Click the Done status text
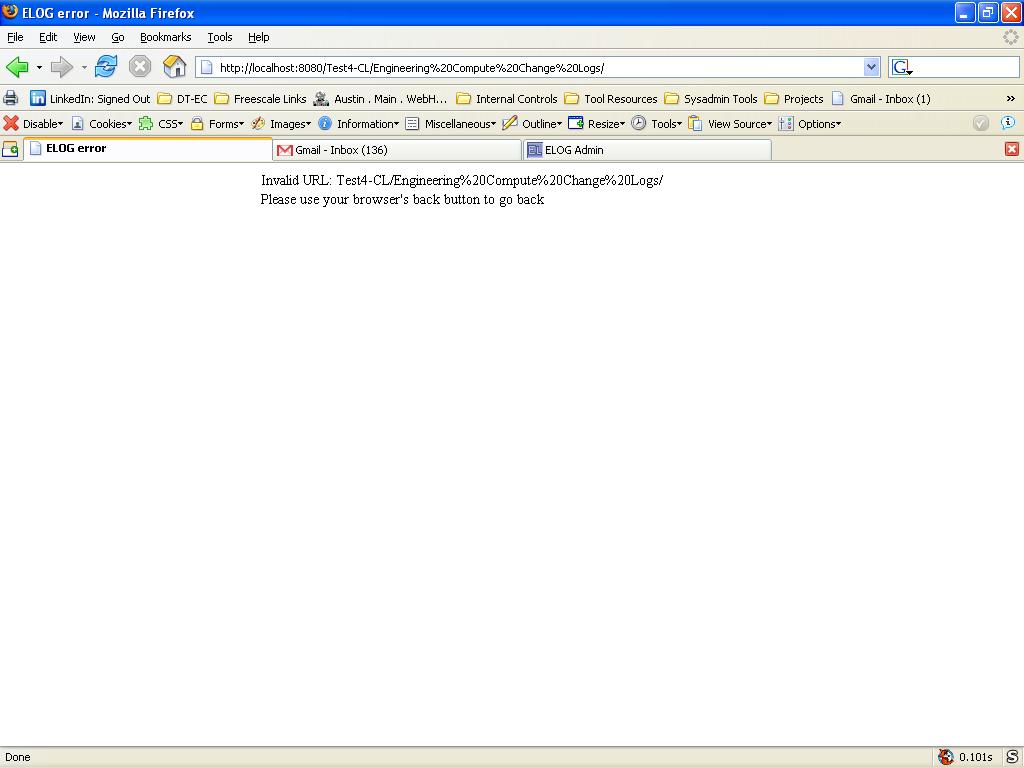 tap(18, 757)
